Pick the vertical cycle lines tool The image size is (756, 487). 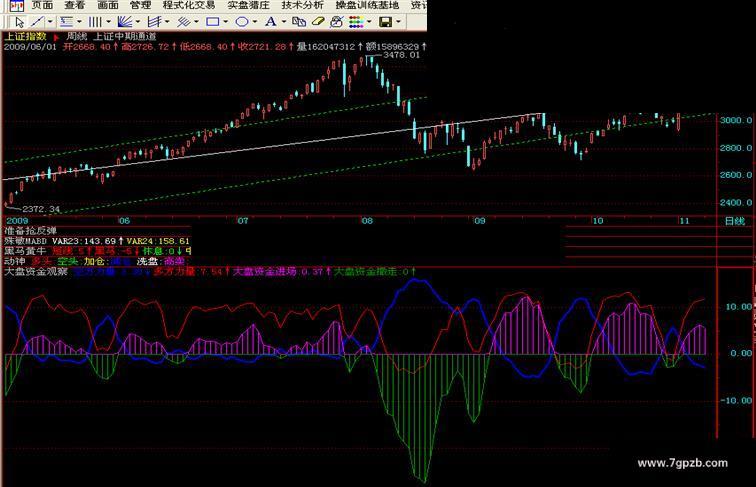(95, 22)
